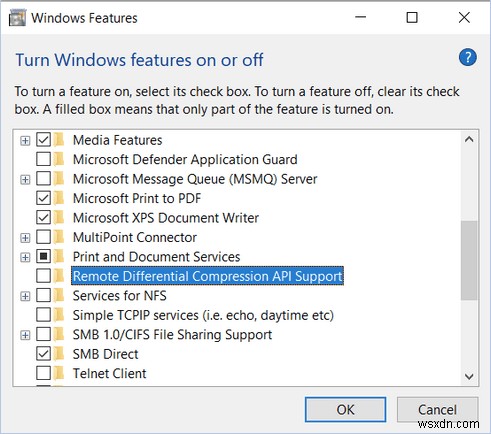Click the SMB Direct folder icon
491x434 pixels.
click(59, 354)
